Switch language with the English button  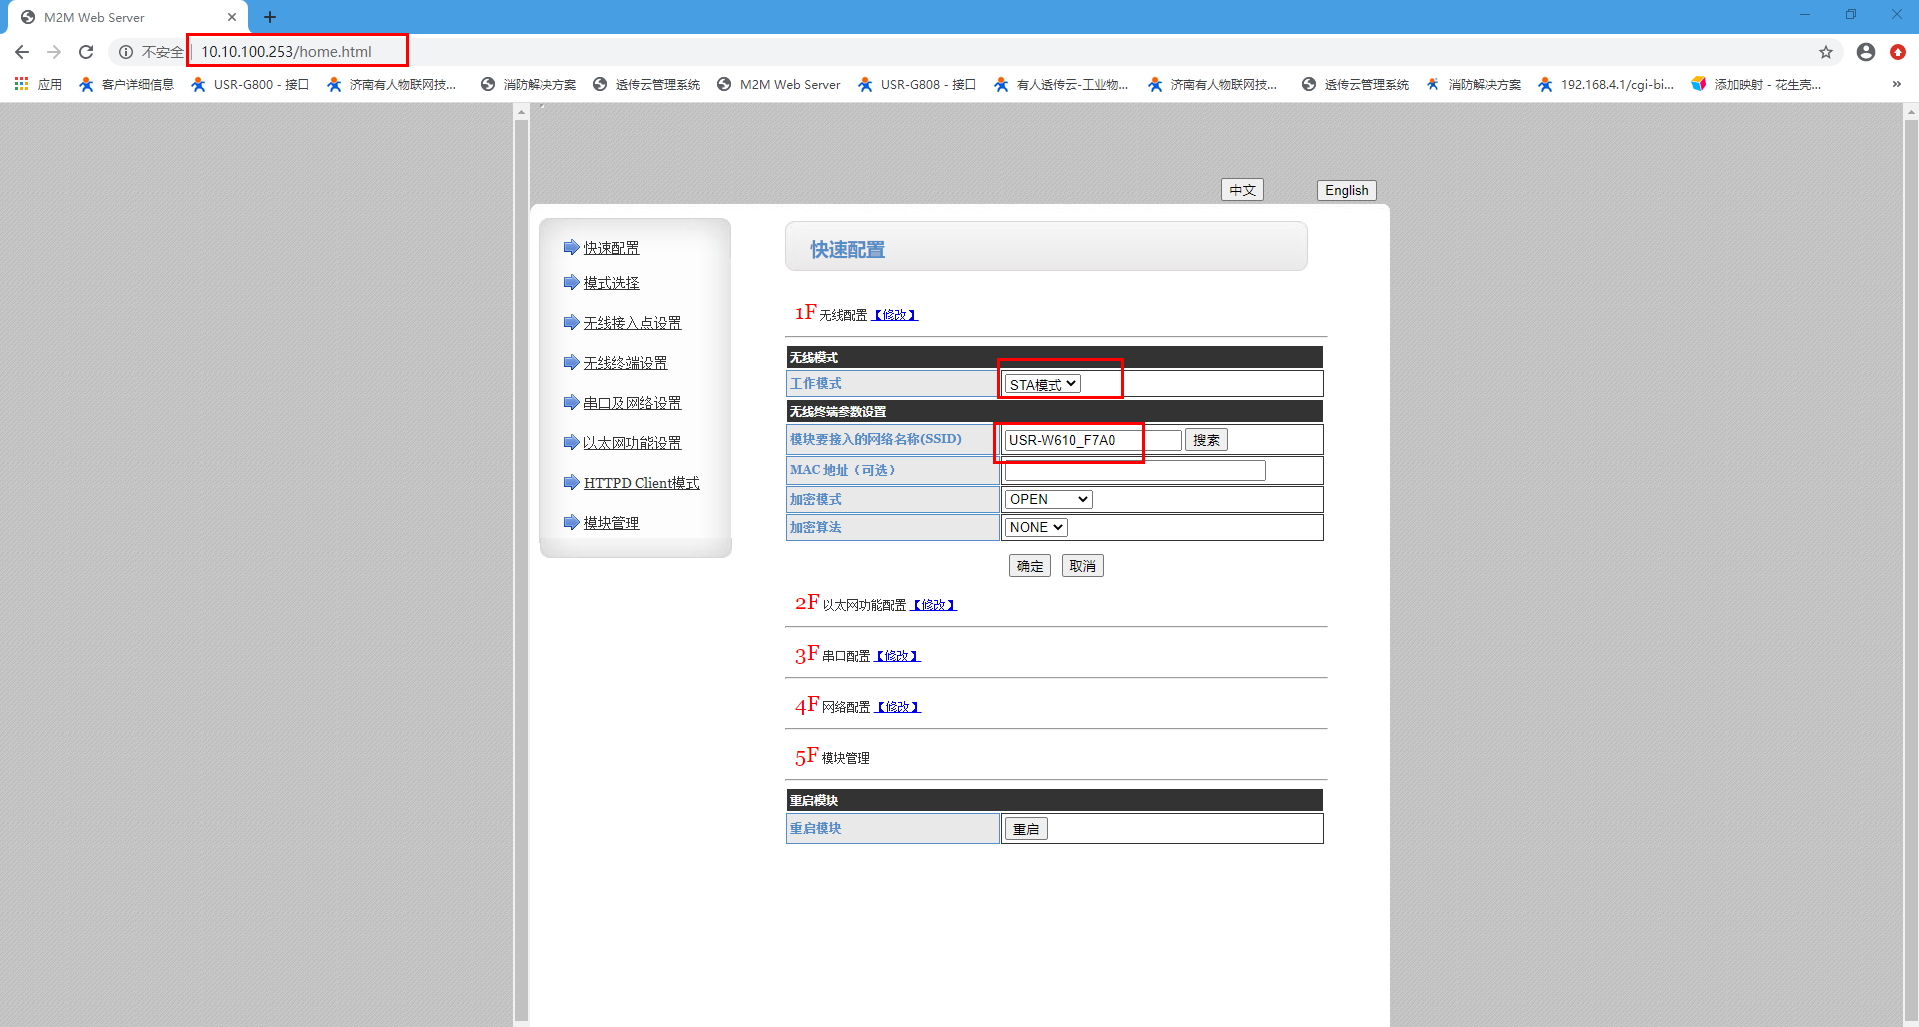tap(1346, 190)
